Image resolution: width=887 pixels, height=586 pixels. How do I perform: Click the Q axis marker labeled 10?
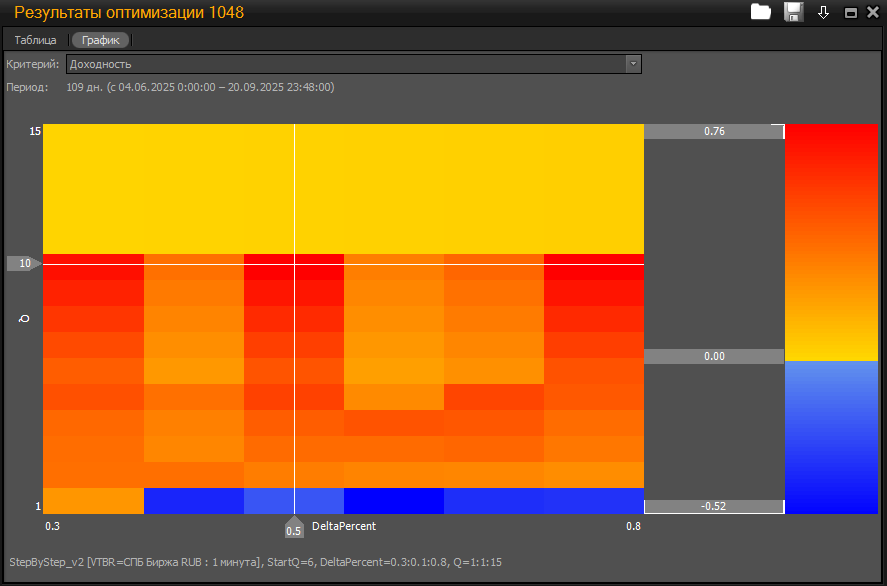[24, 264]
